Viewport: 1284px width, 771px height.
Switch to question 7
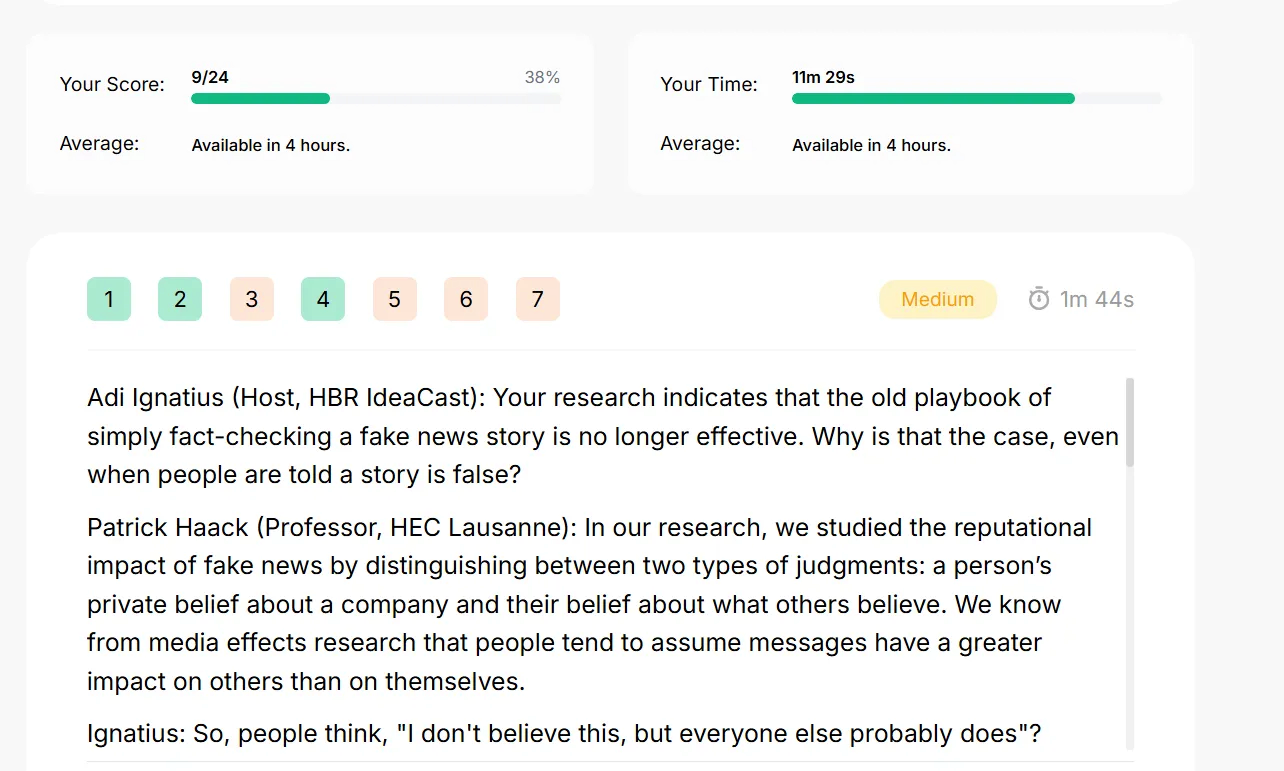pyautogui.click(x=538, y=299)
